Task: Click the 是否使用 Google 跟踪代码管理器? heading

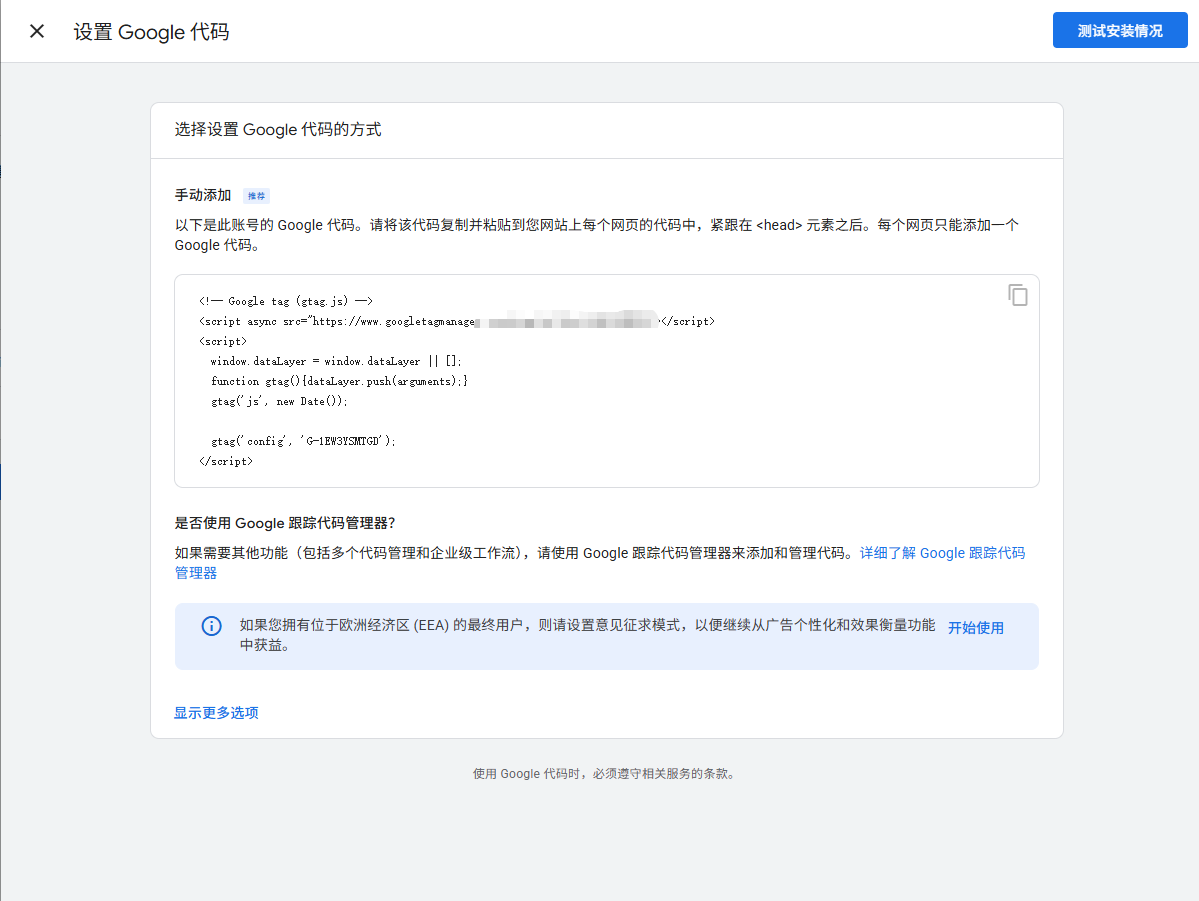Action: click(x=284, y=523)
